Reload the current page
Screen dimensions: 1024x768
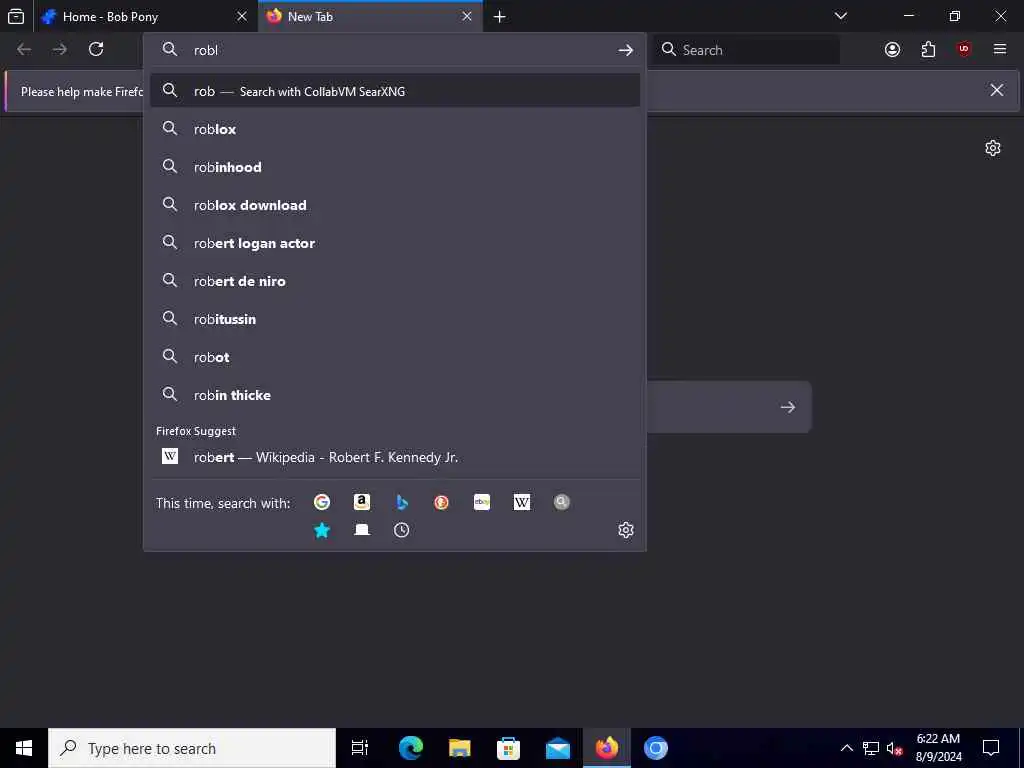[96, 49]
